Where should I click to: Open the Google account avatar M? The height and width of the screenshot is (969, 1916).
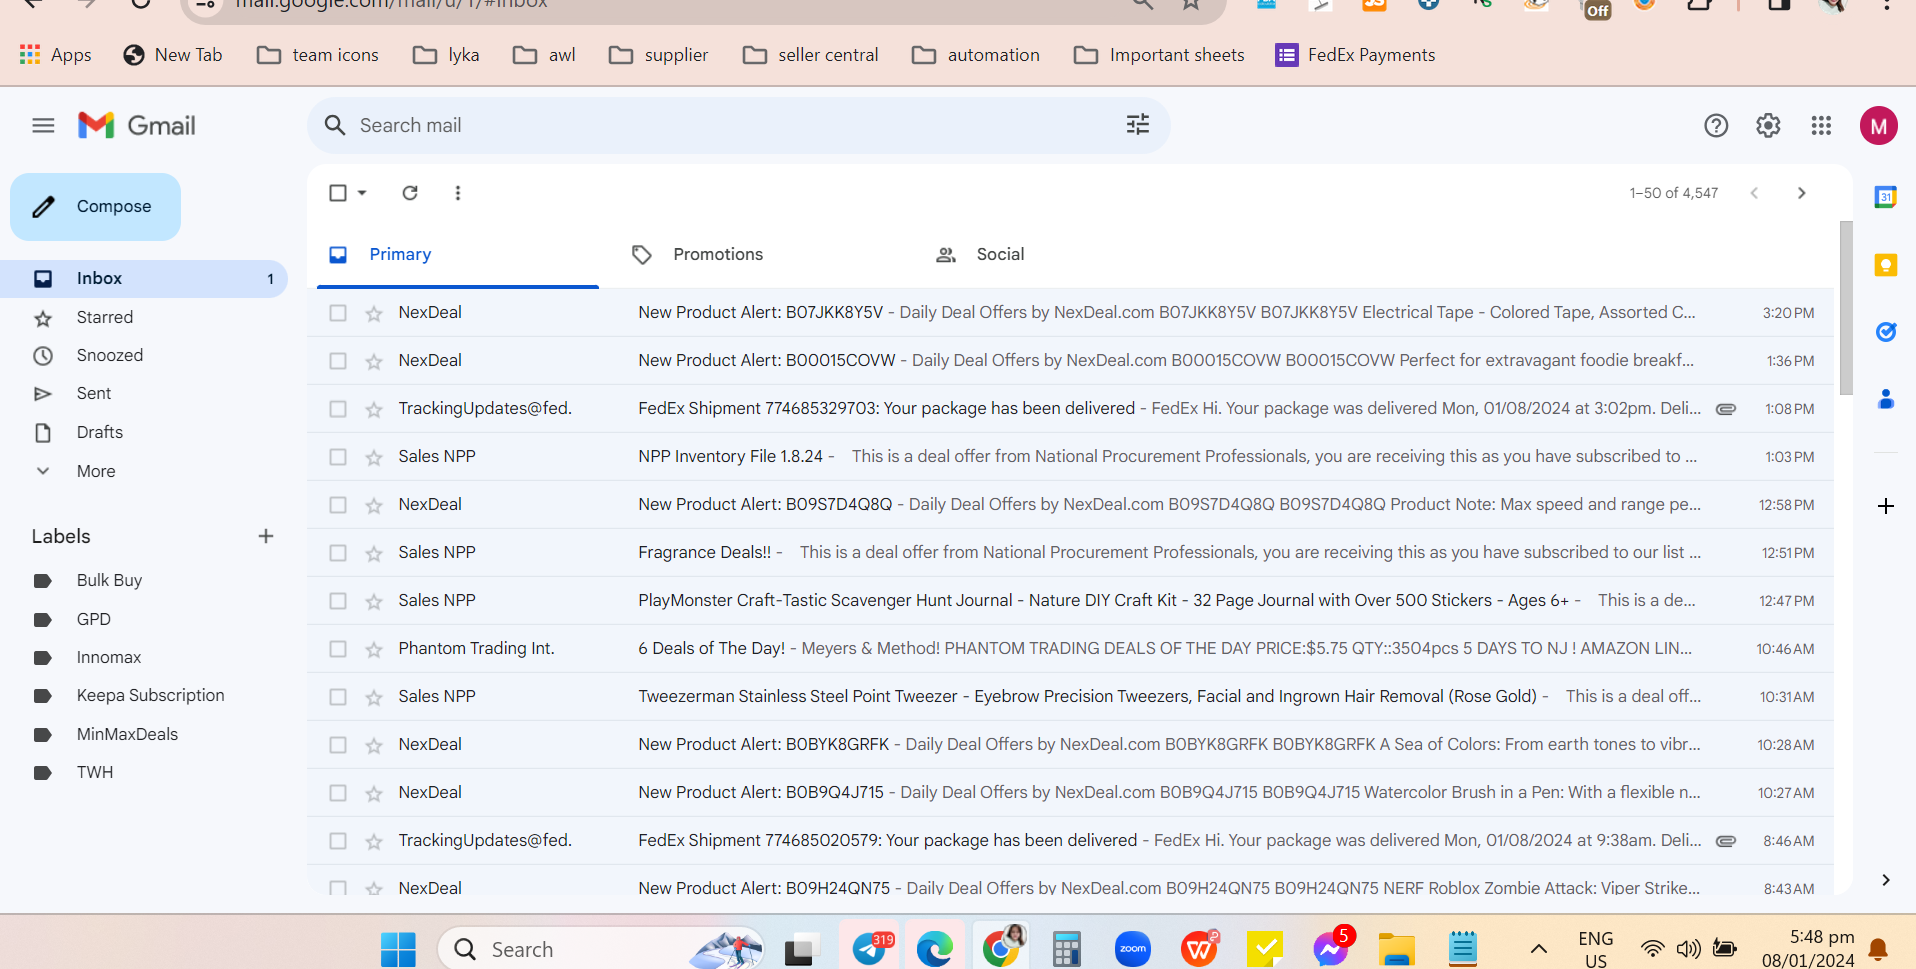pos(1879,126)
